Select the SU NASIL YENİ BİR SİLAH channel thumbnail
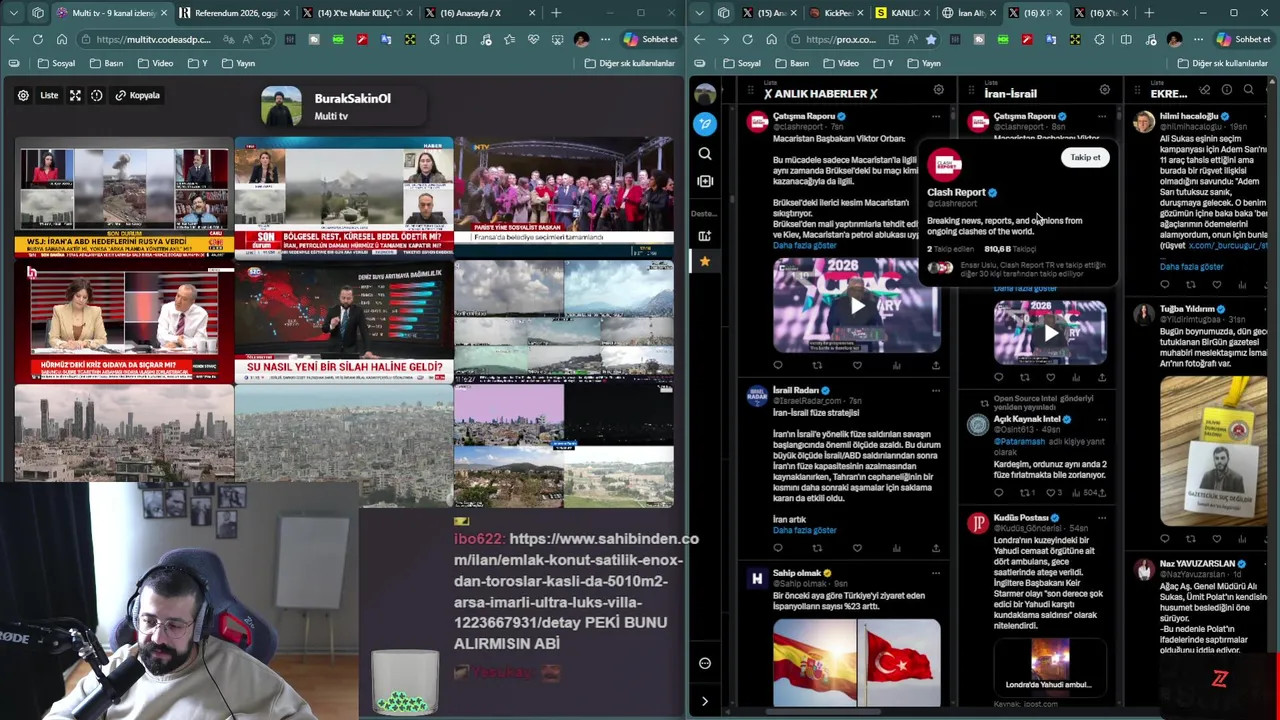This screenshot has height=720, width=1280. click(x=344, y=321)
